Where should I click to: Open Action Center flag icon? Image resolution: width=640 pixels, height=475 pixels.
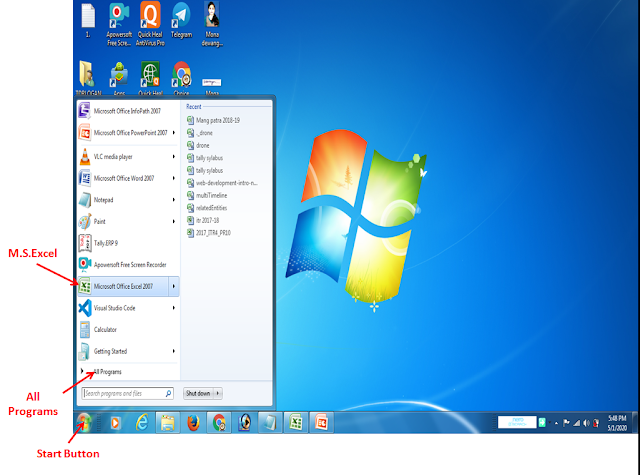tap(566, 423)
